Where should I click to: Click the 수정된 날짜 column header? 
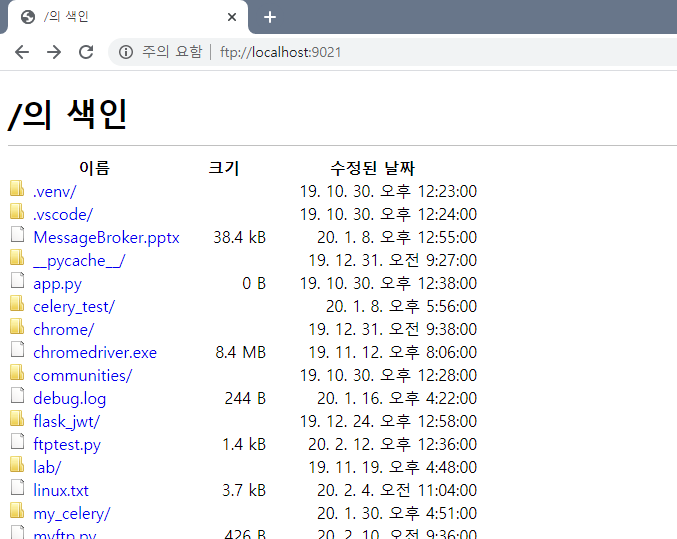click(x=373, y=168)
